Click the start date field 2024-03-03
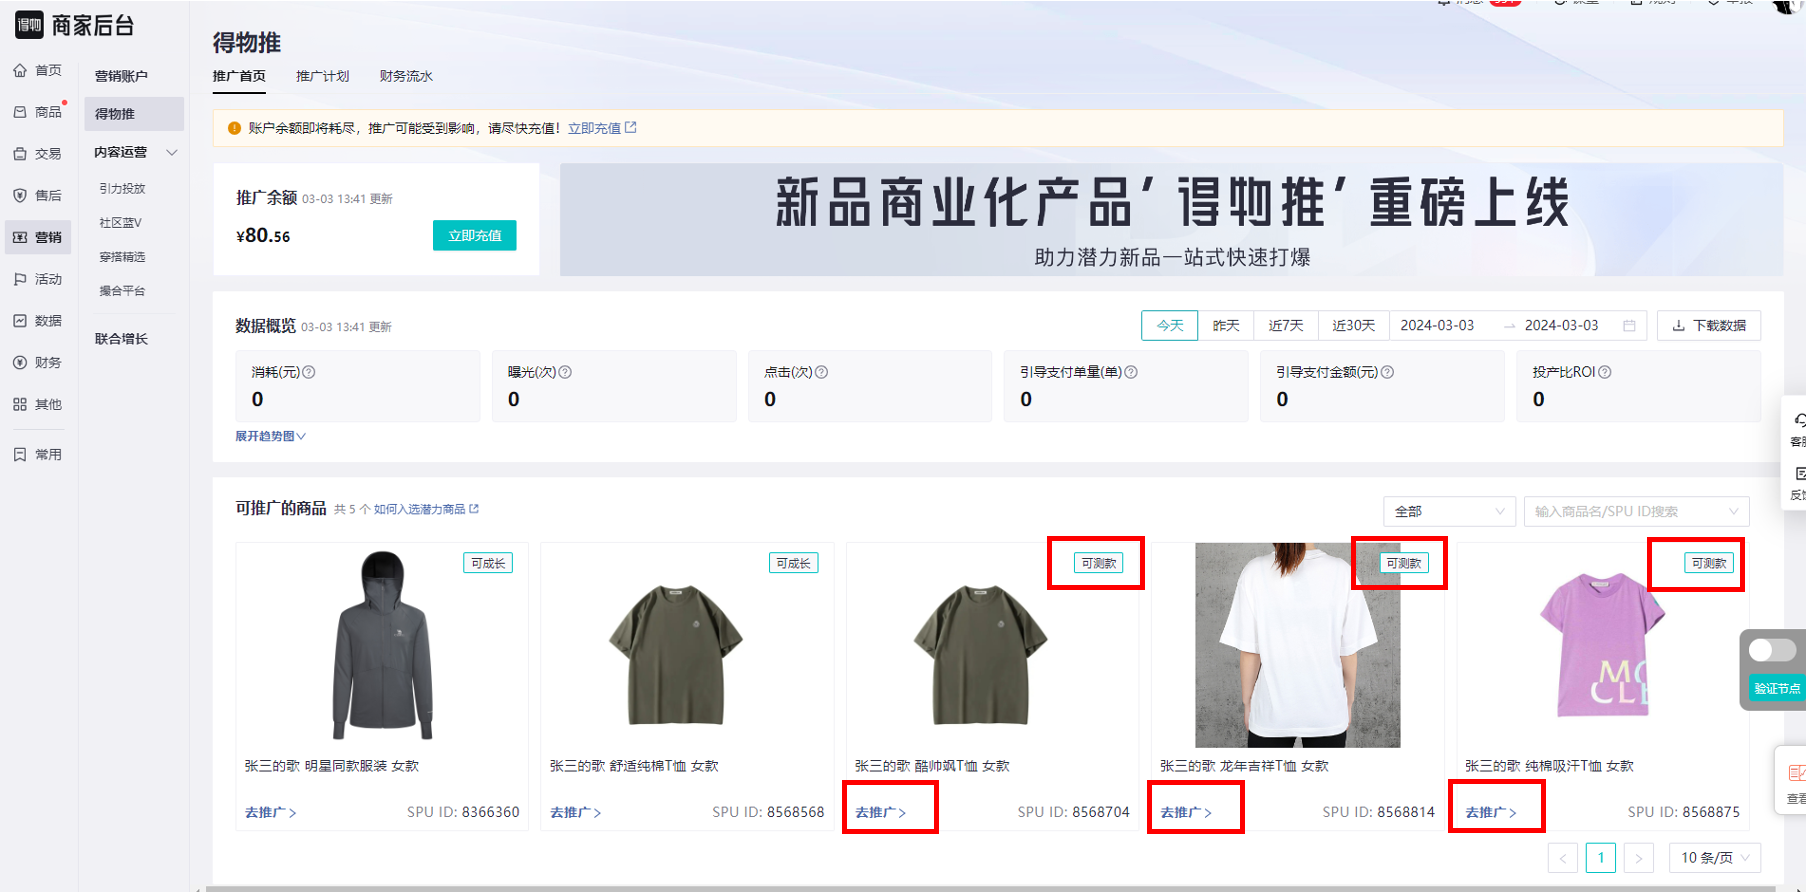Viewport: 1806px width, 892px height. [1437, 326]
